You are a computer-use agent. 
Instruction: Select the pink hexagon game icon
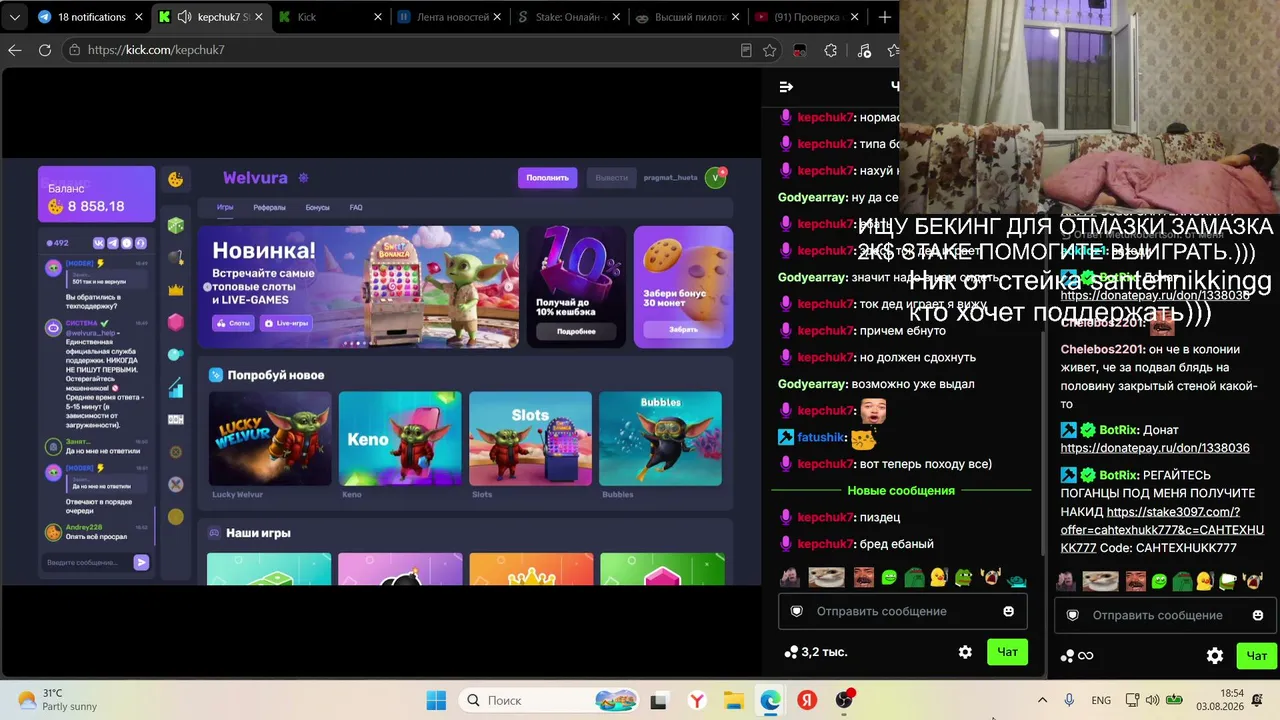tap(176, 322)
